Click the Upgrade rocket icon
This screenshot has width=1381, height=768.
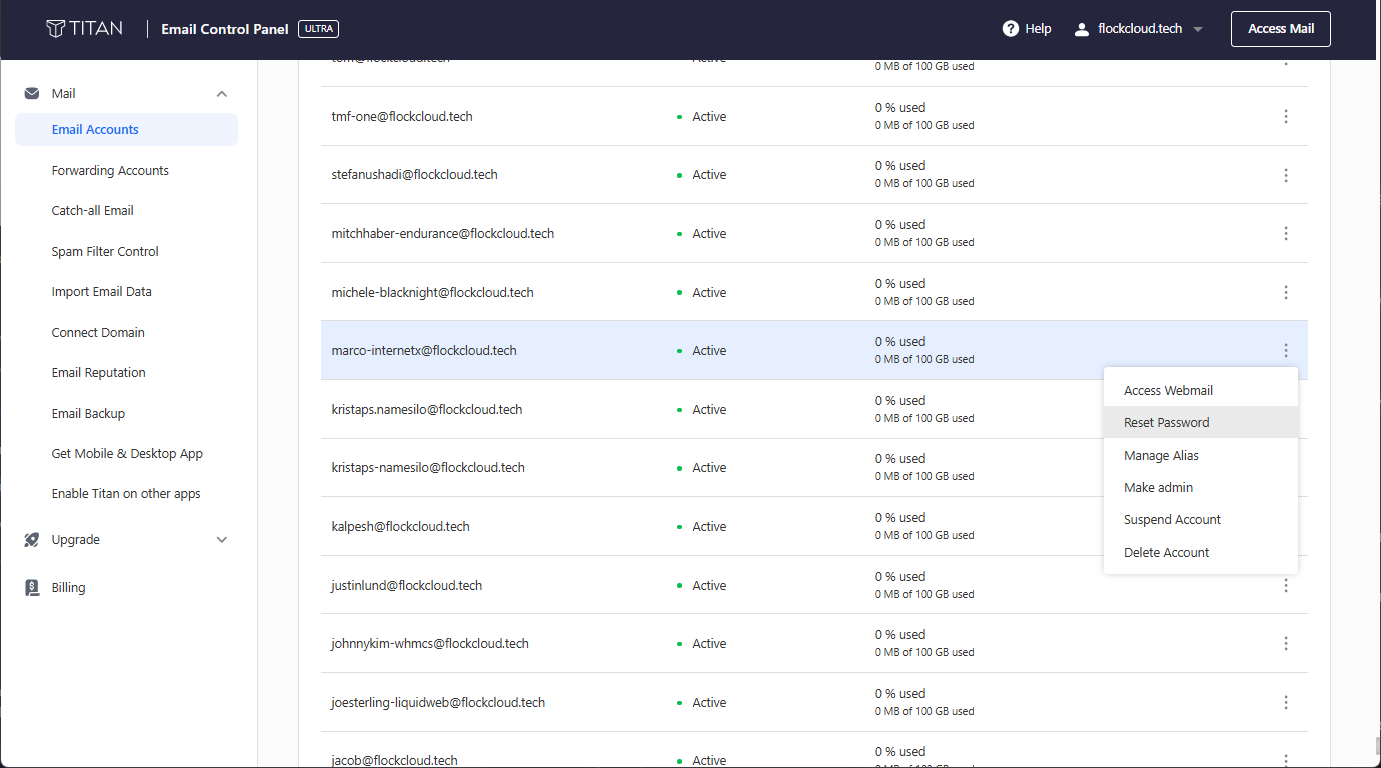click(x=32, y=540)
